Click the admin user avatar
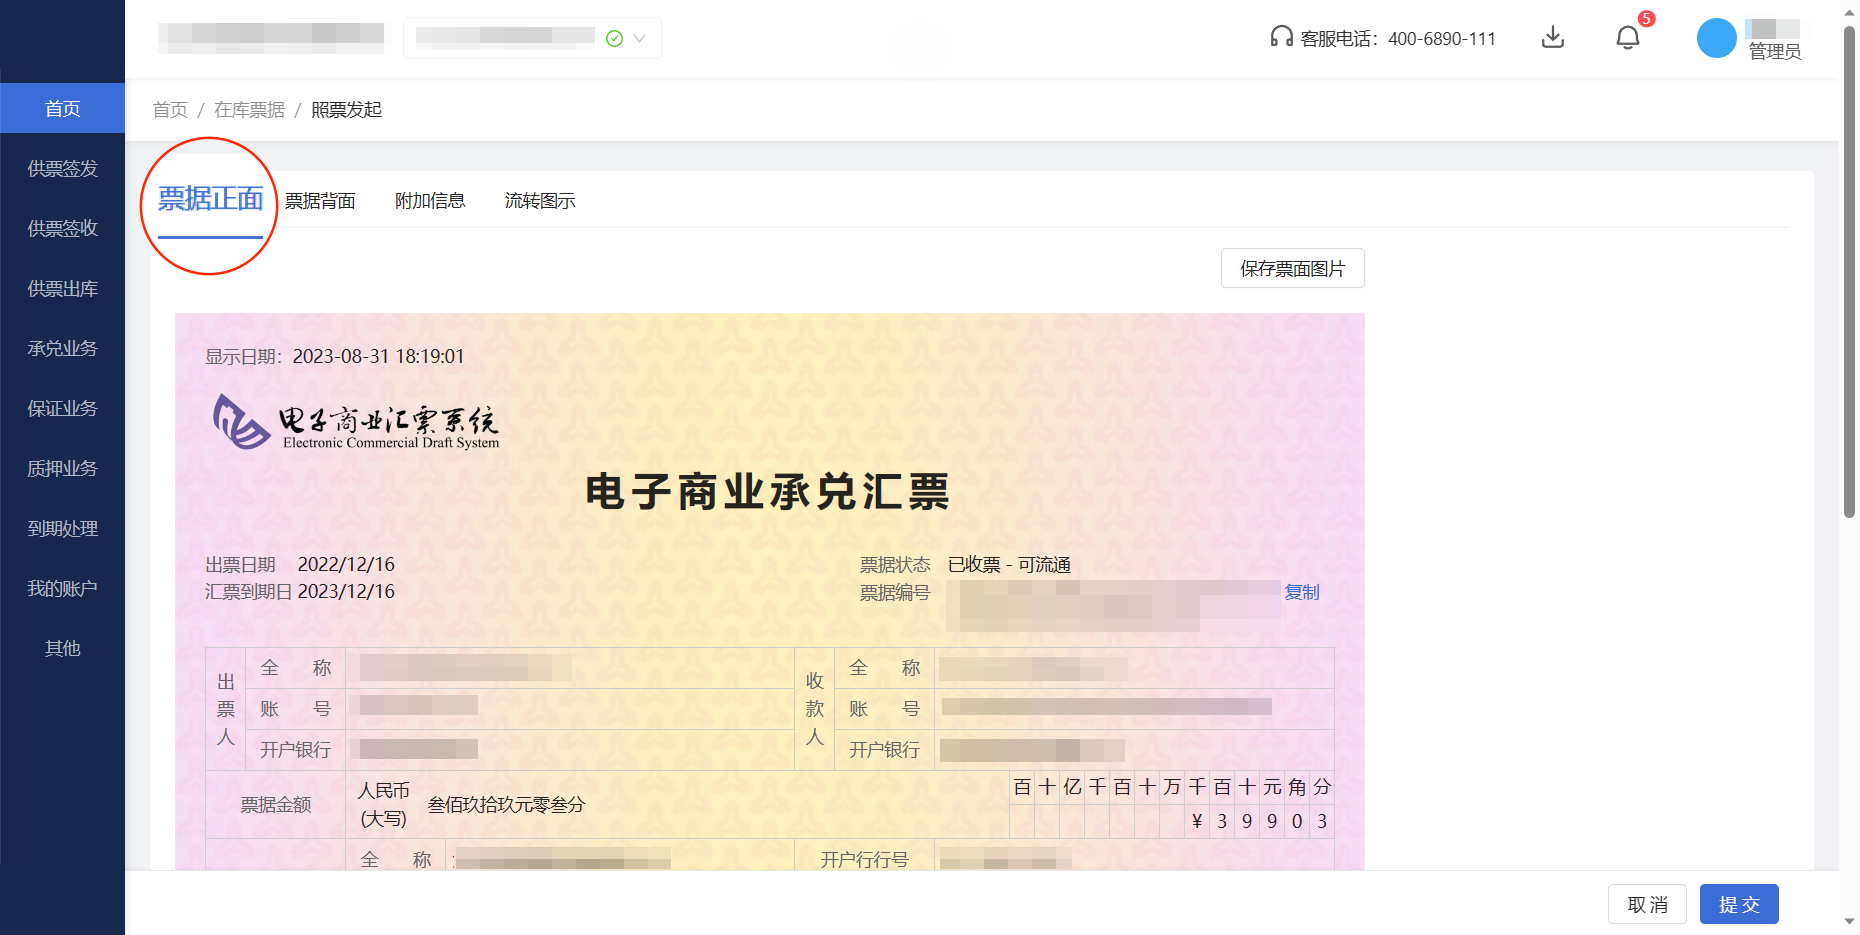1860x935 pixels. coord(1716,38)
